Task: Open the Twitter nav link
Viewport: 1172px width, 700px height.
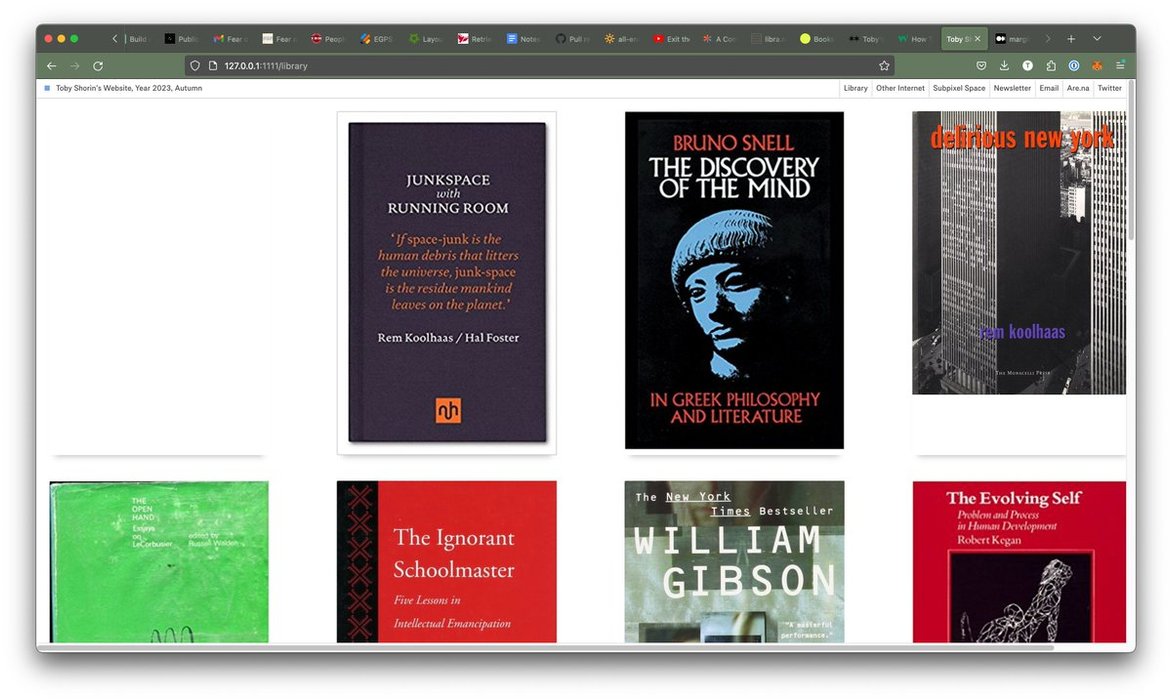Action: [x=1109, y=88]
